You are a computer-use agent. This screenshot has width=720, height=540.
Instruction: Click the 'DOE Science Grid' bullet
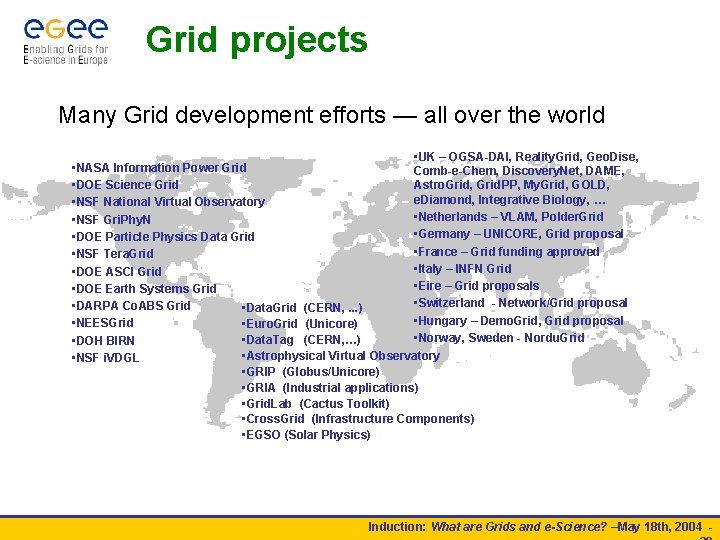point(125,185)
